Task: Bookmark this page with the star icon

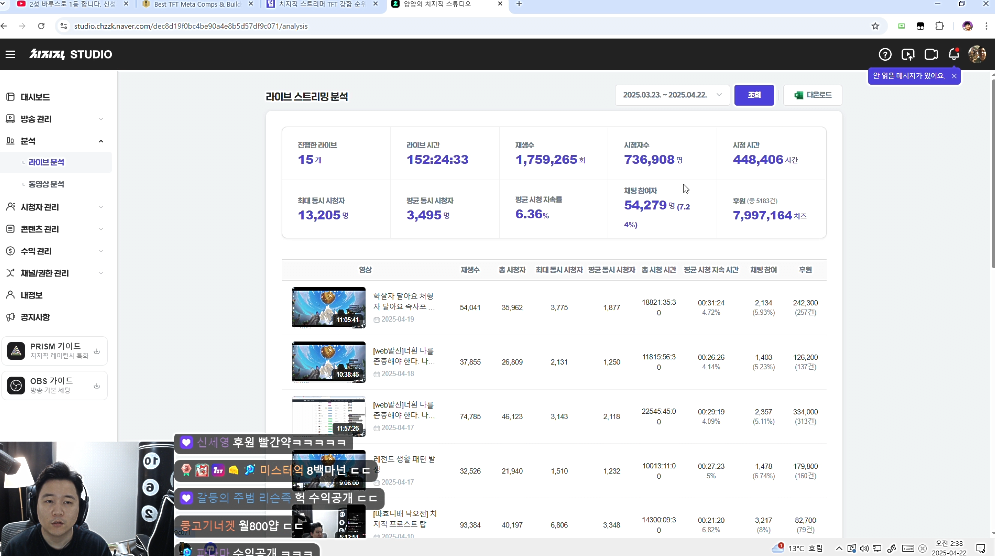Action: point(875,26)
